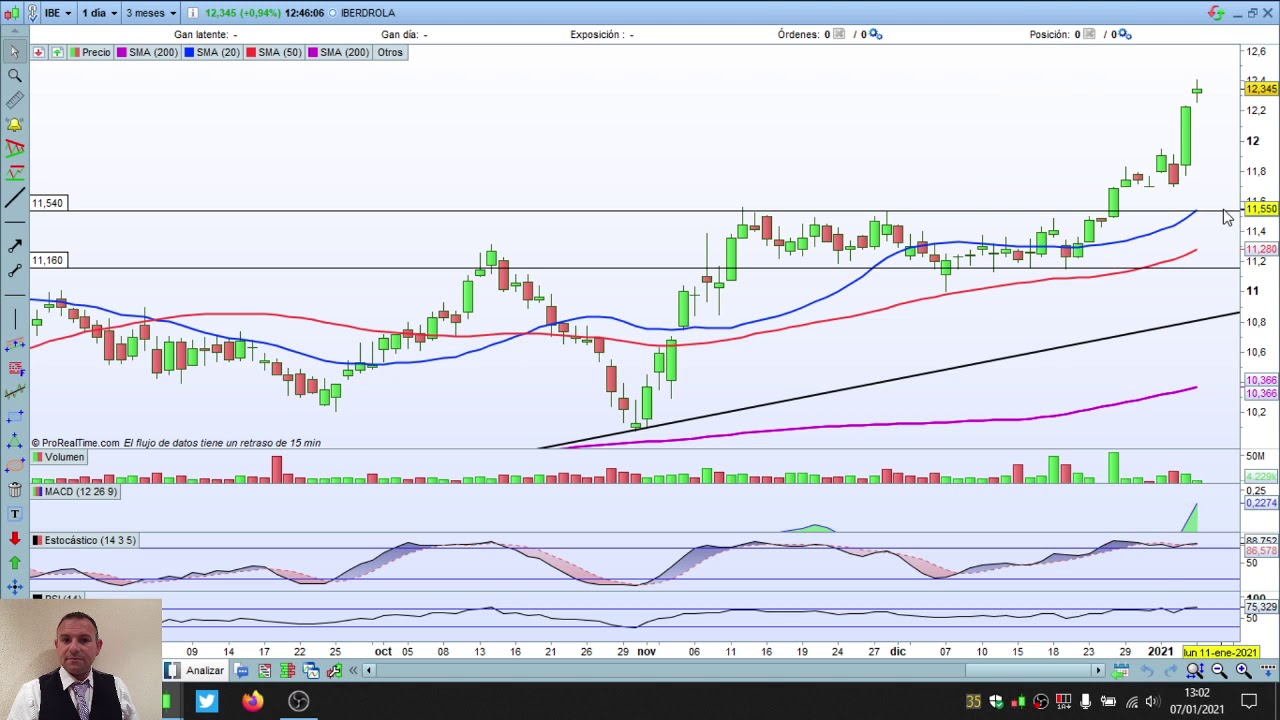Click the far-right bottom bar dotted arrow icon
1280x720 pixels.
point(1266,671)
